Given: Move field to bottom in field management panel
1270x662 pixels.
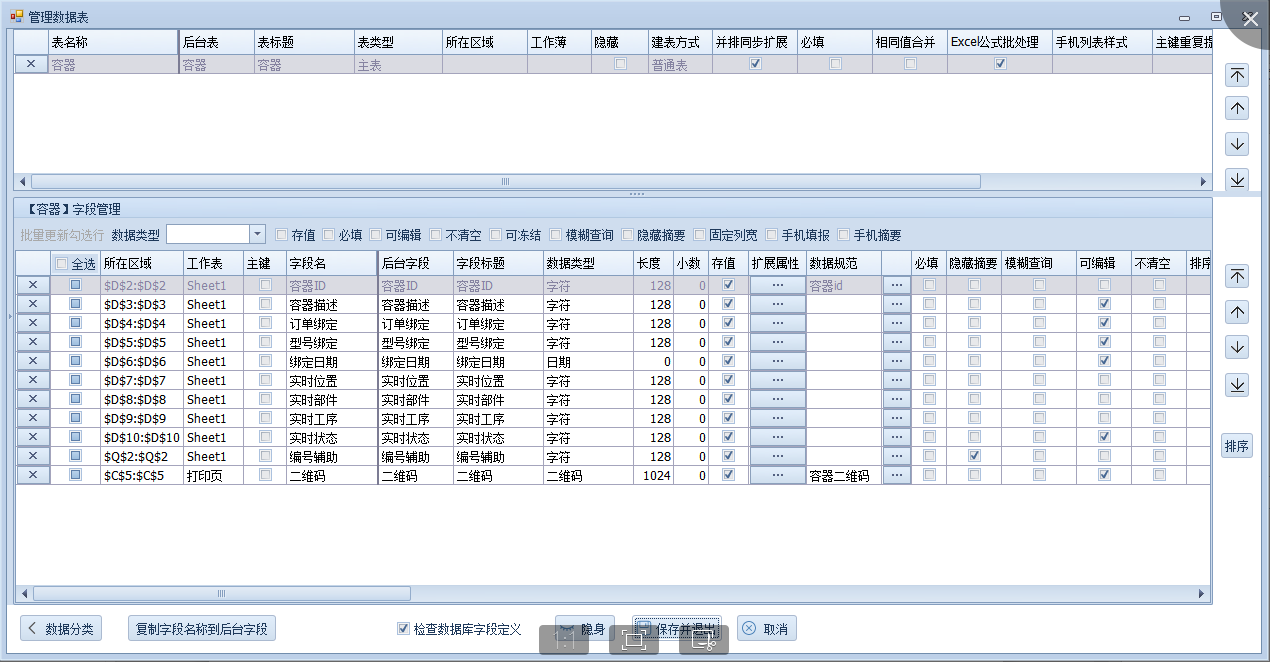Looking at the screenshot, I should [1237, 385].
